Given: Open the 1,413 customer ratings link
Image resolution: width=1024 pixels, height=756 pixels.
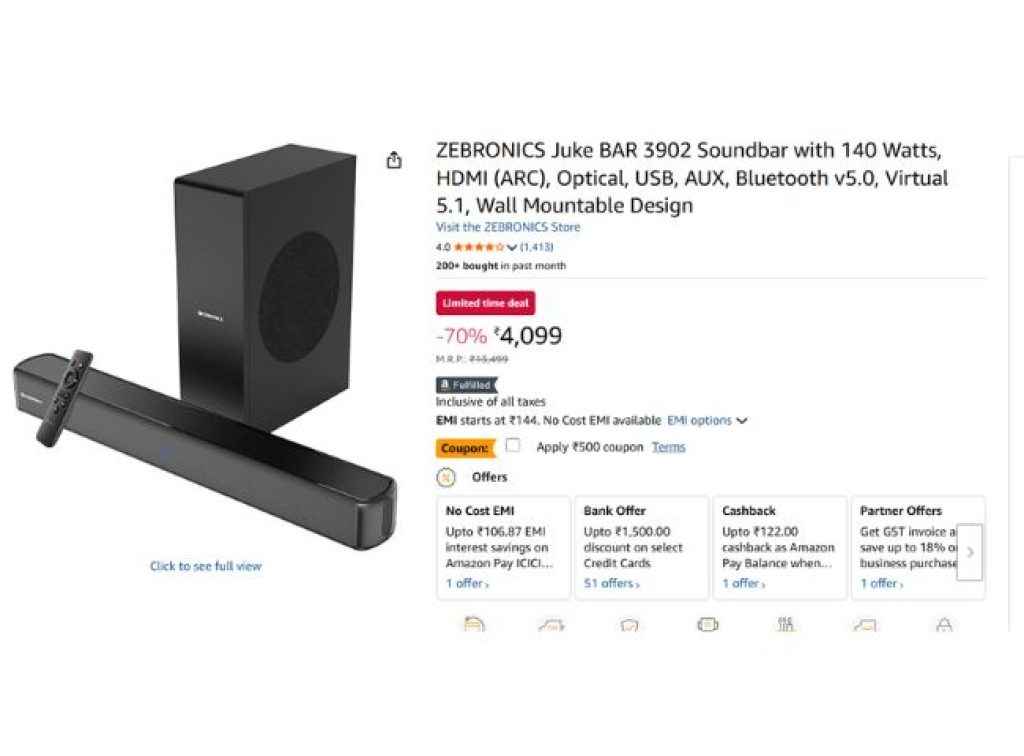Looking at the screenshot, I should coord(537,247).
